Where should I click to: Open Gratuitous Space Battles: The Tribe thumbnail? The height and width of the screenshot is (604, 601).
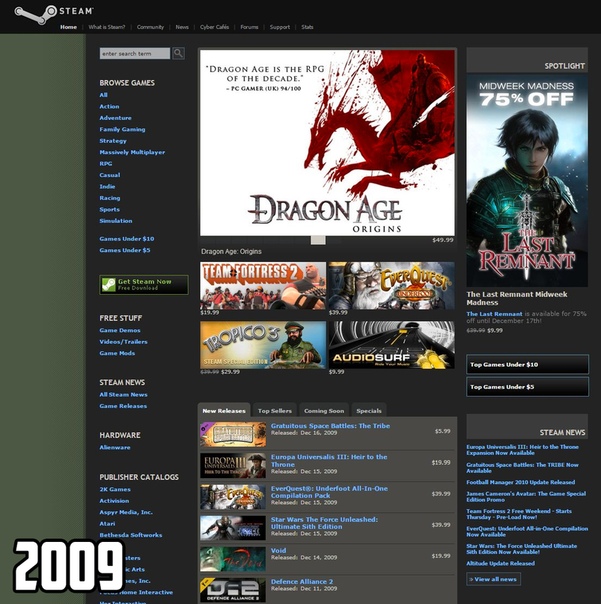click(233, 434)
